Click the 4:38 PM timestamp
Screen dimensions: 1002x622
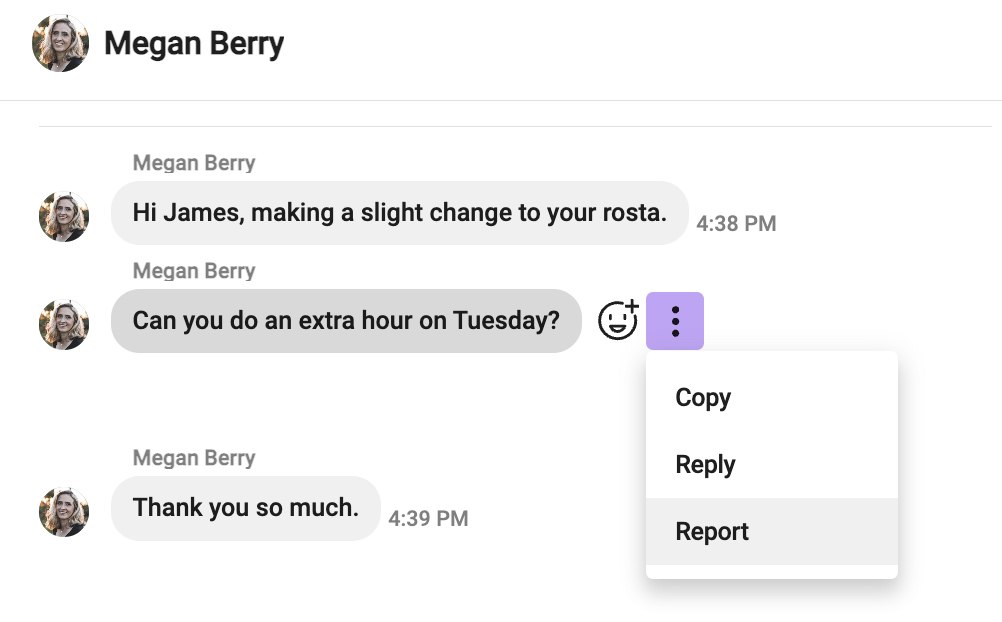pos(736,224)
